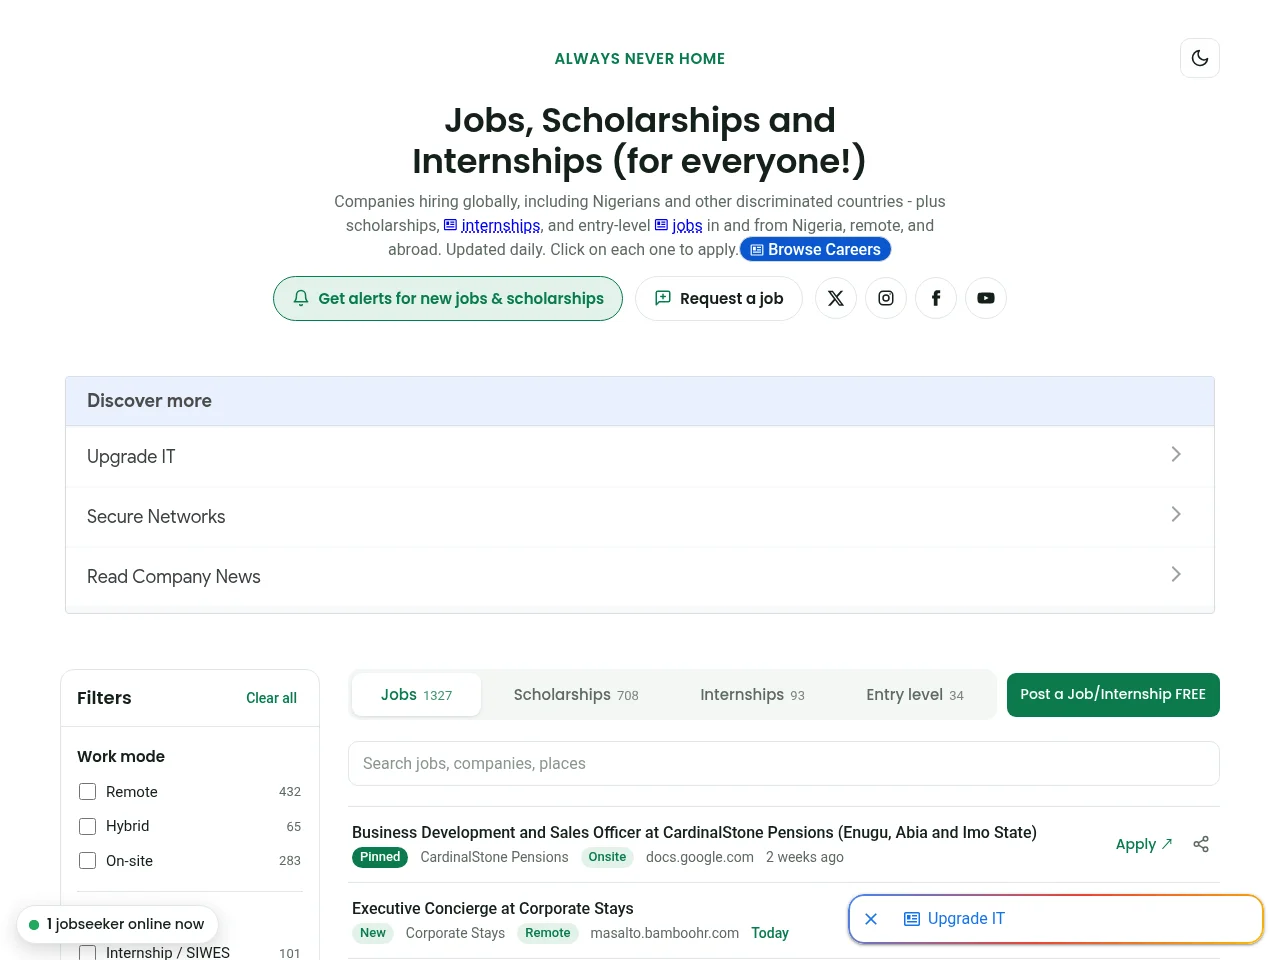Click the Onsite tag on CardinalStone listing
The image size is (1280, 960).
(607, 857)
